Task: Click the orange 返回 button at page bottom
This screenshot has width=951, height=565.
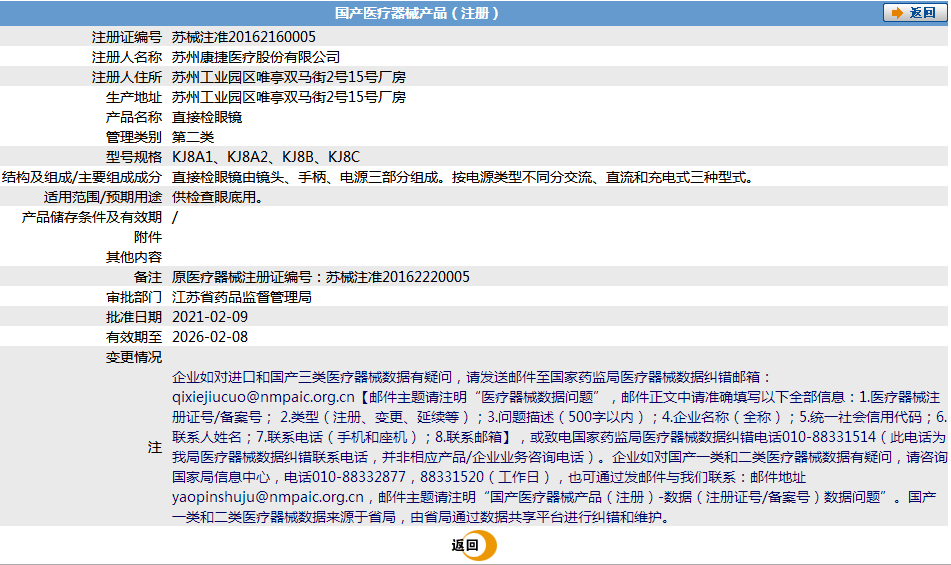Action: click(474, 545)
